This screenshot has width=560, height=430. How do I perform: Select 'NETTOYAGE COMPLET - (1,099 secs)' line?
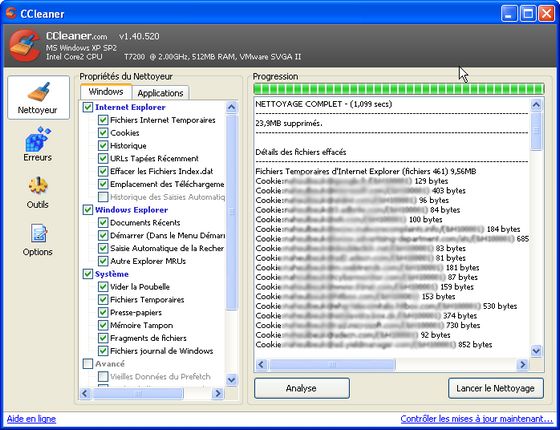point(324,104)
